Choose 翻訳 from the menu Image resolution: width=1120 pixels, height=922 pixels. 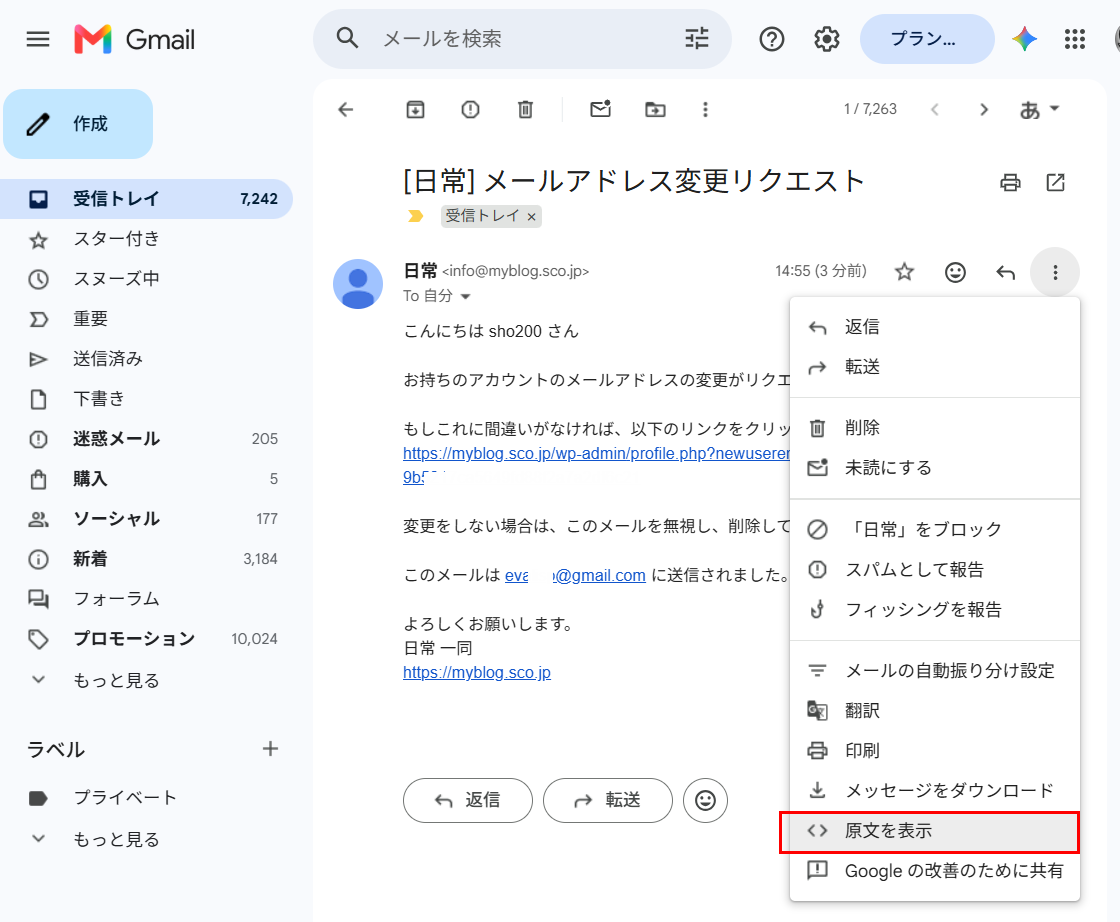coord(934,711)
